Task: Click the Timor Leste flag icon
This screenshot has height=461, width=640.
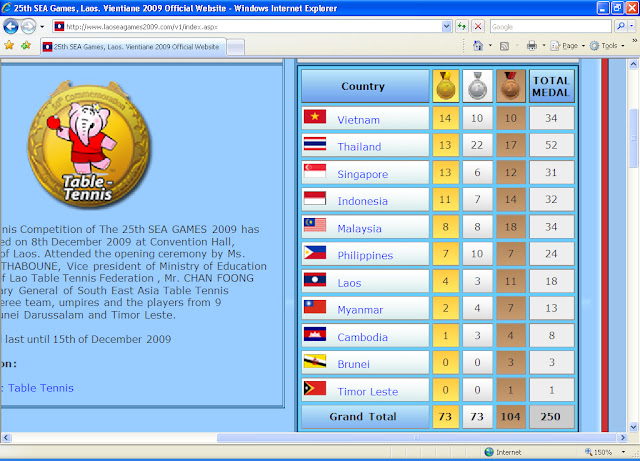Action: tap(315, 388)
